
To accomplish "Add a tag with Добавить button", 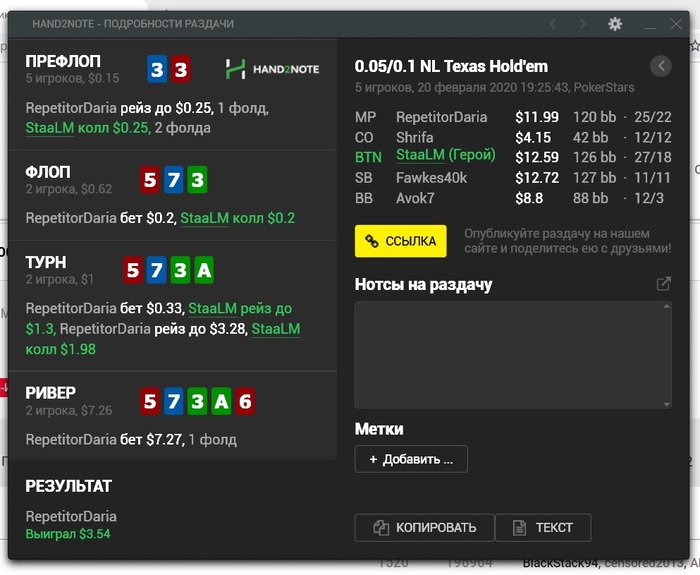I will tap(411, 459).
